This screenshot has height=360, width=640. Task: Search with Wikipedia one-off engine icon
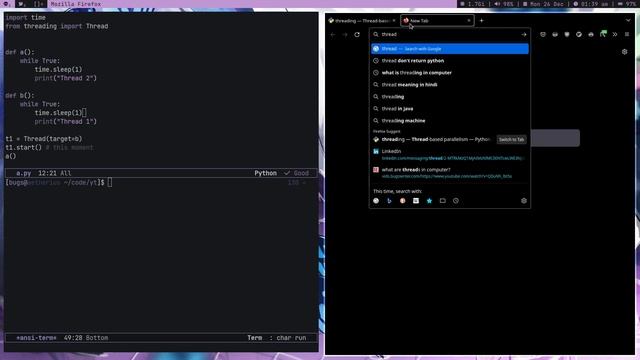(416, 201)
